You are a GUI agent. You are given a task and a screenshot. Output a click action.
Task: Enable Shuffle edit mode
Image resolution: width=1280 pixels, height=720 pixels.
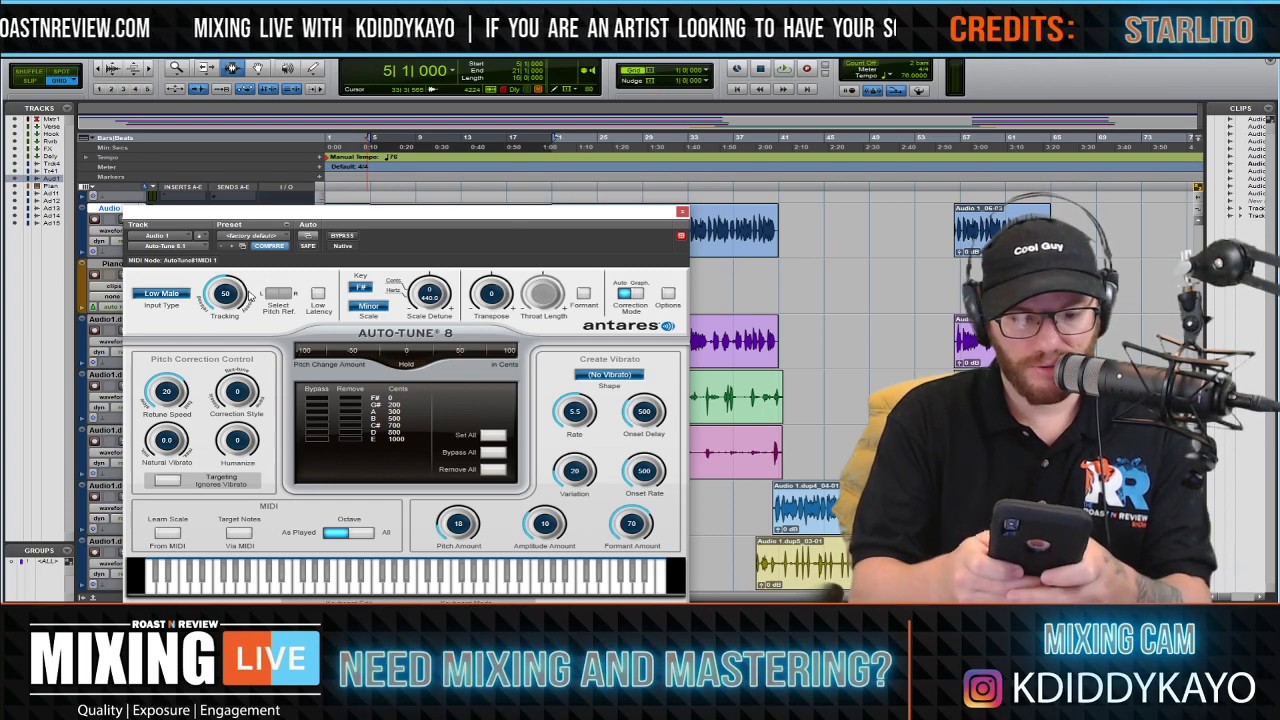coord(28,71)
